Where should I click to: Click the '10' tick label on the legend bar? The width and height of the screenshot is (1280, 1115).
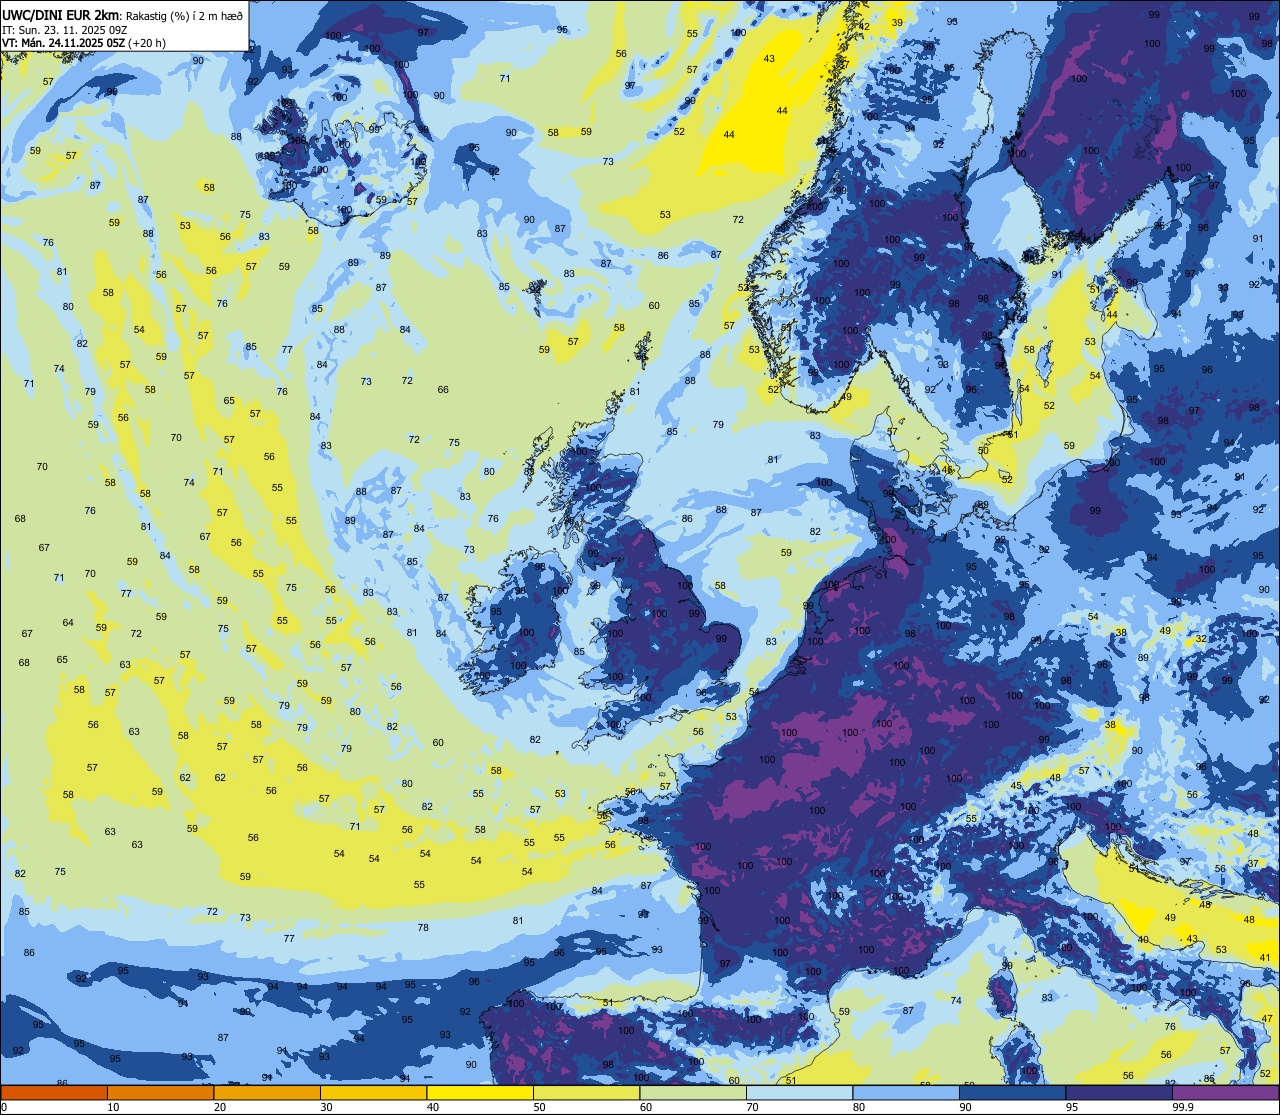(x=113, y=1107)
